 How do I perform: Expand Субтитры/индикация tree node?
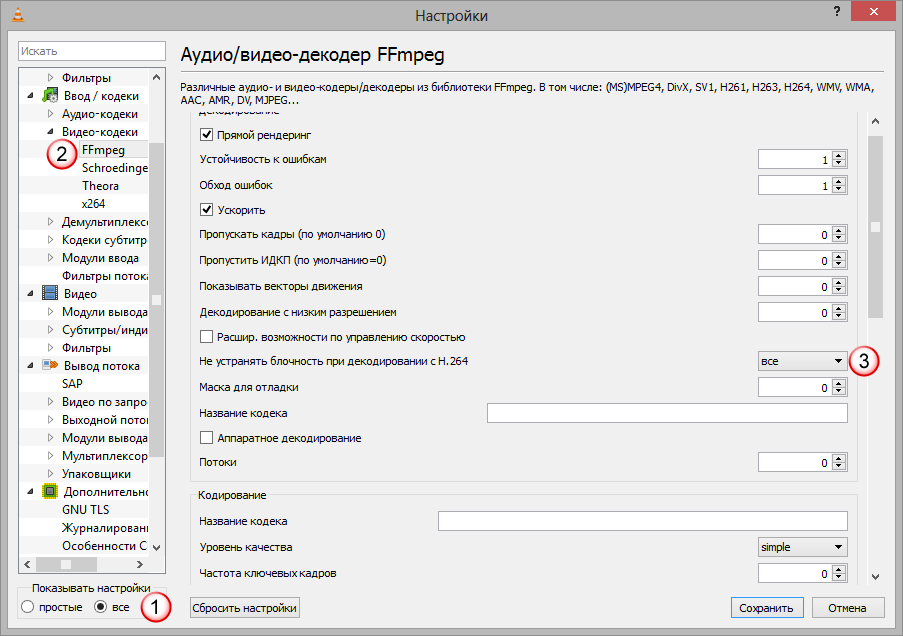(x=50, y=330)
